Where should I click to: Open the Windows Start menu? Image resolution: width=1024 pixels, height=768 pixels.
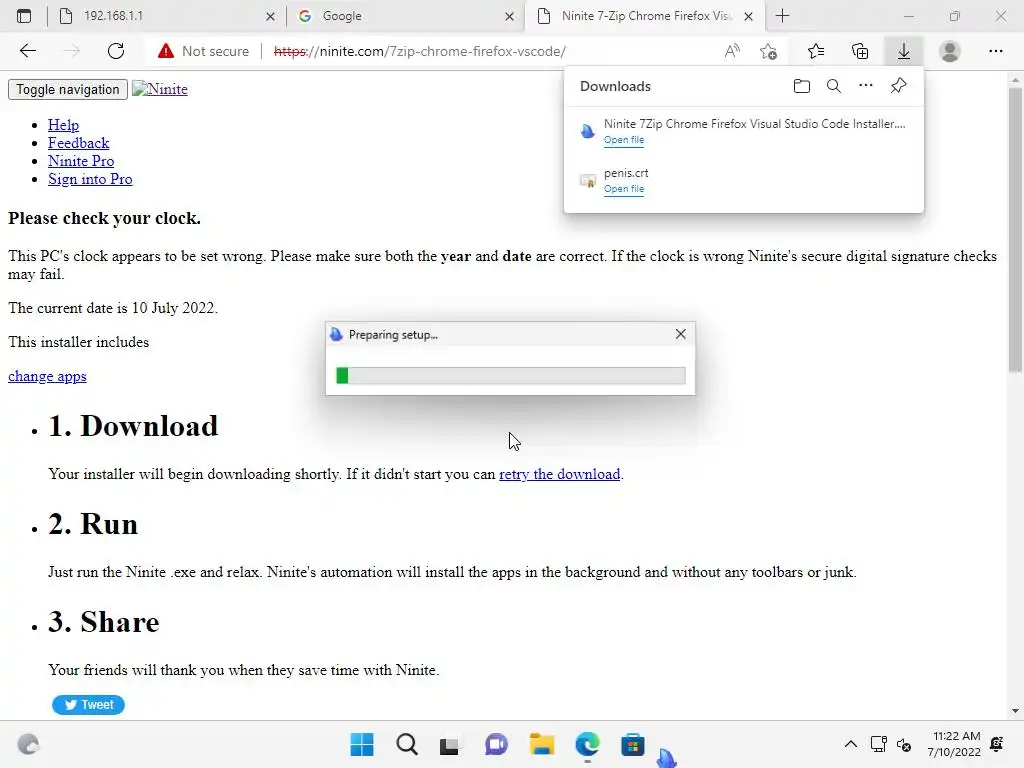[x=362, y=744]
